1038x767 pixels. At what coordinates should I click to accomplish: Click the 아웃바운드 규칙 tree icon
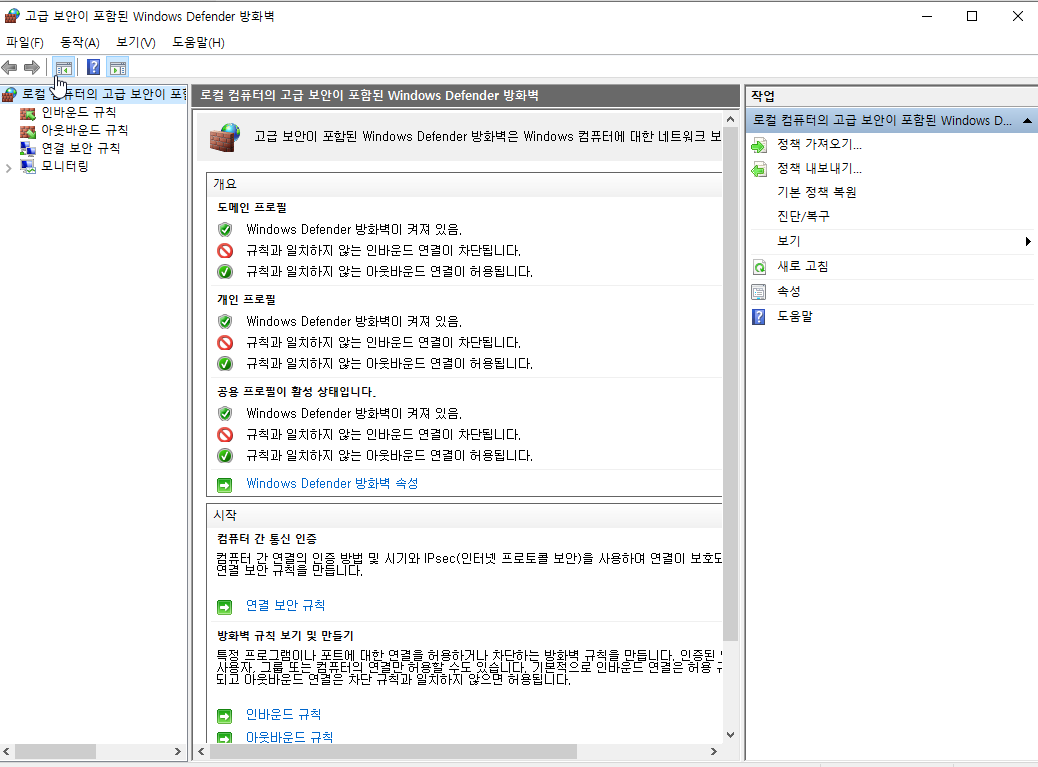[28, 130]
